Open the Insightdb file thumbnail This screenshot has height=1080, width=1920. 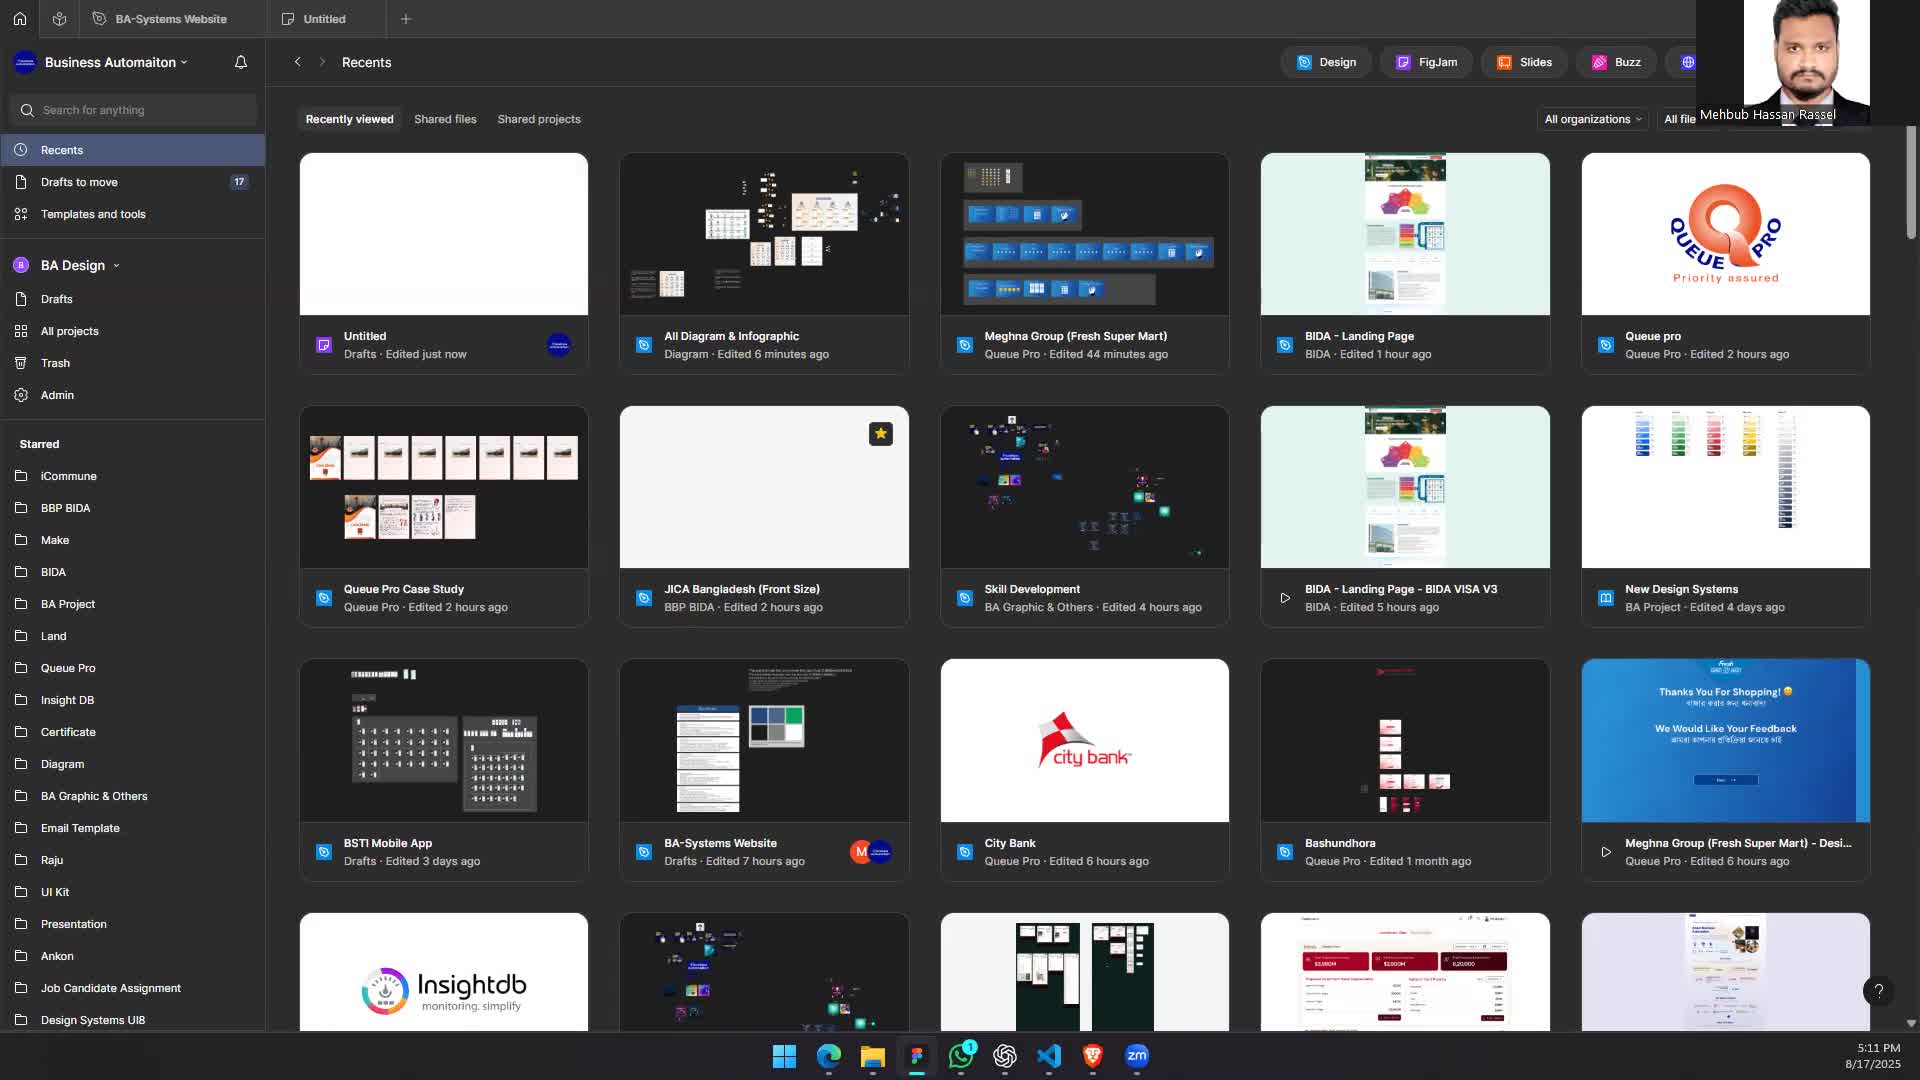[444, 972]
